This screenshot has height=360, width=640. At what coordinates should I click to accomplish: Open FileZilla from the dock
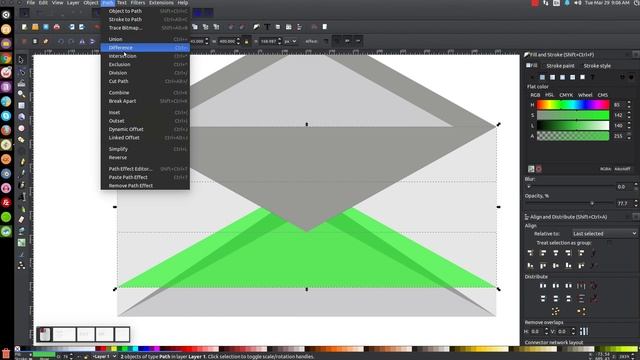[6, 202]
